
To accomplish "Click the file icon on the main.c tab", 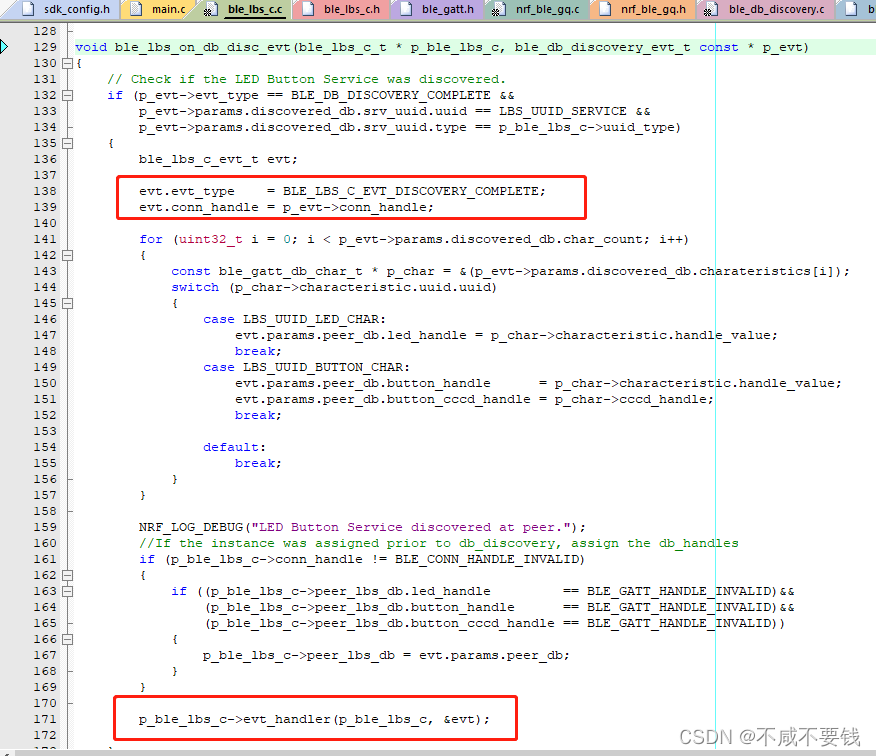I will (x=134, y=10).
